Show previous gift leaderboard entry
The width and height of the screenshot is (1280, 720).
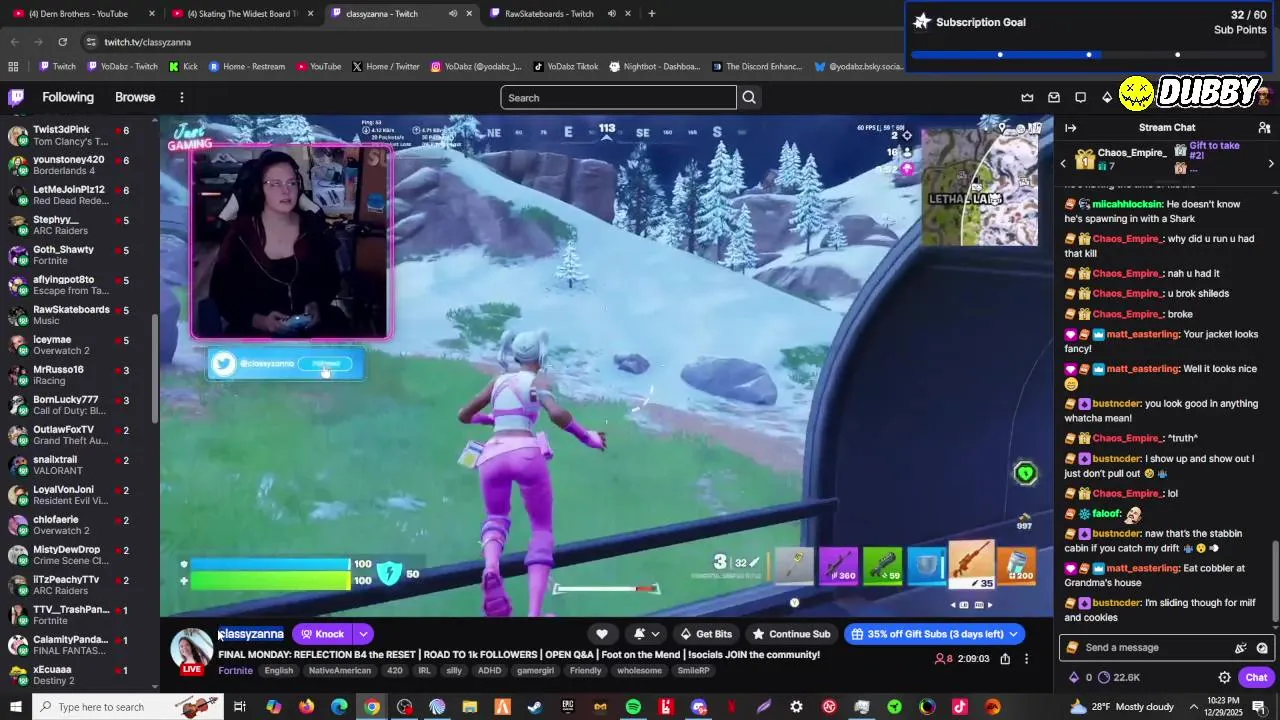[x=1063, y=163]
